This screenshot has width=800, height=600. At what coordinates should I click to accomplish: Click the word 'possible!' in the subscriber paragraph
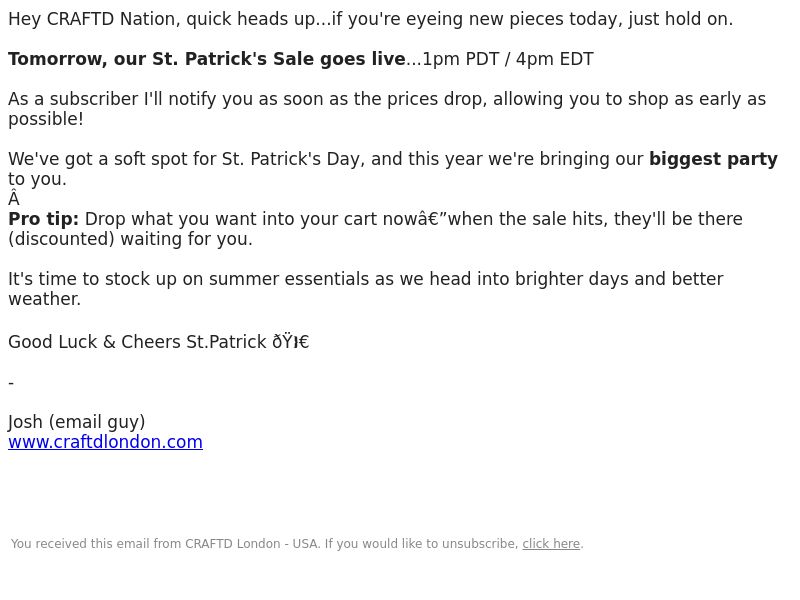tap(46, 119)
